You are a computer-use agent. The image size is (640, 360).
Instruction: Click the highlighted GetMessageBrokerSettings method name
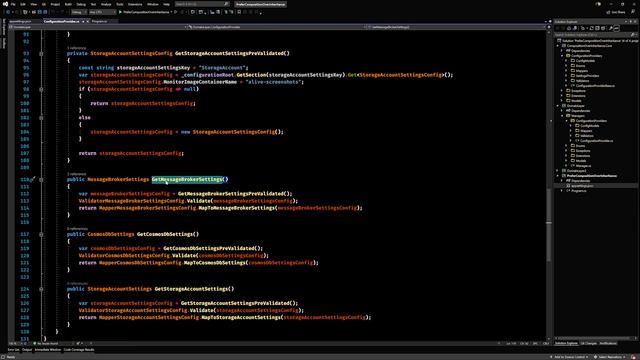coord(187,179)
